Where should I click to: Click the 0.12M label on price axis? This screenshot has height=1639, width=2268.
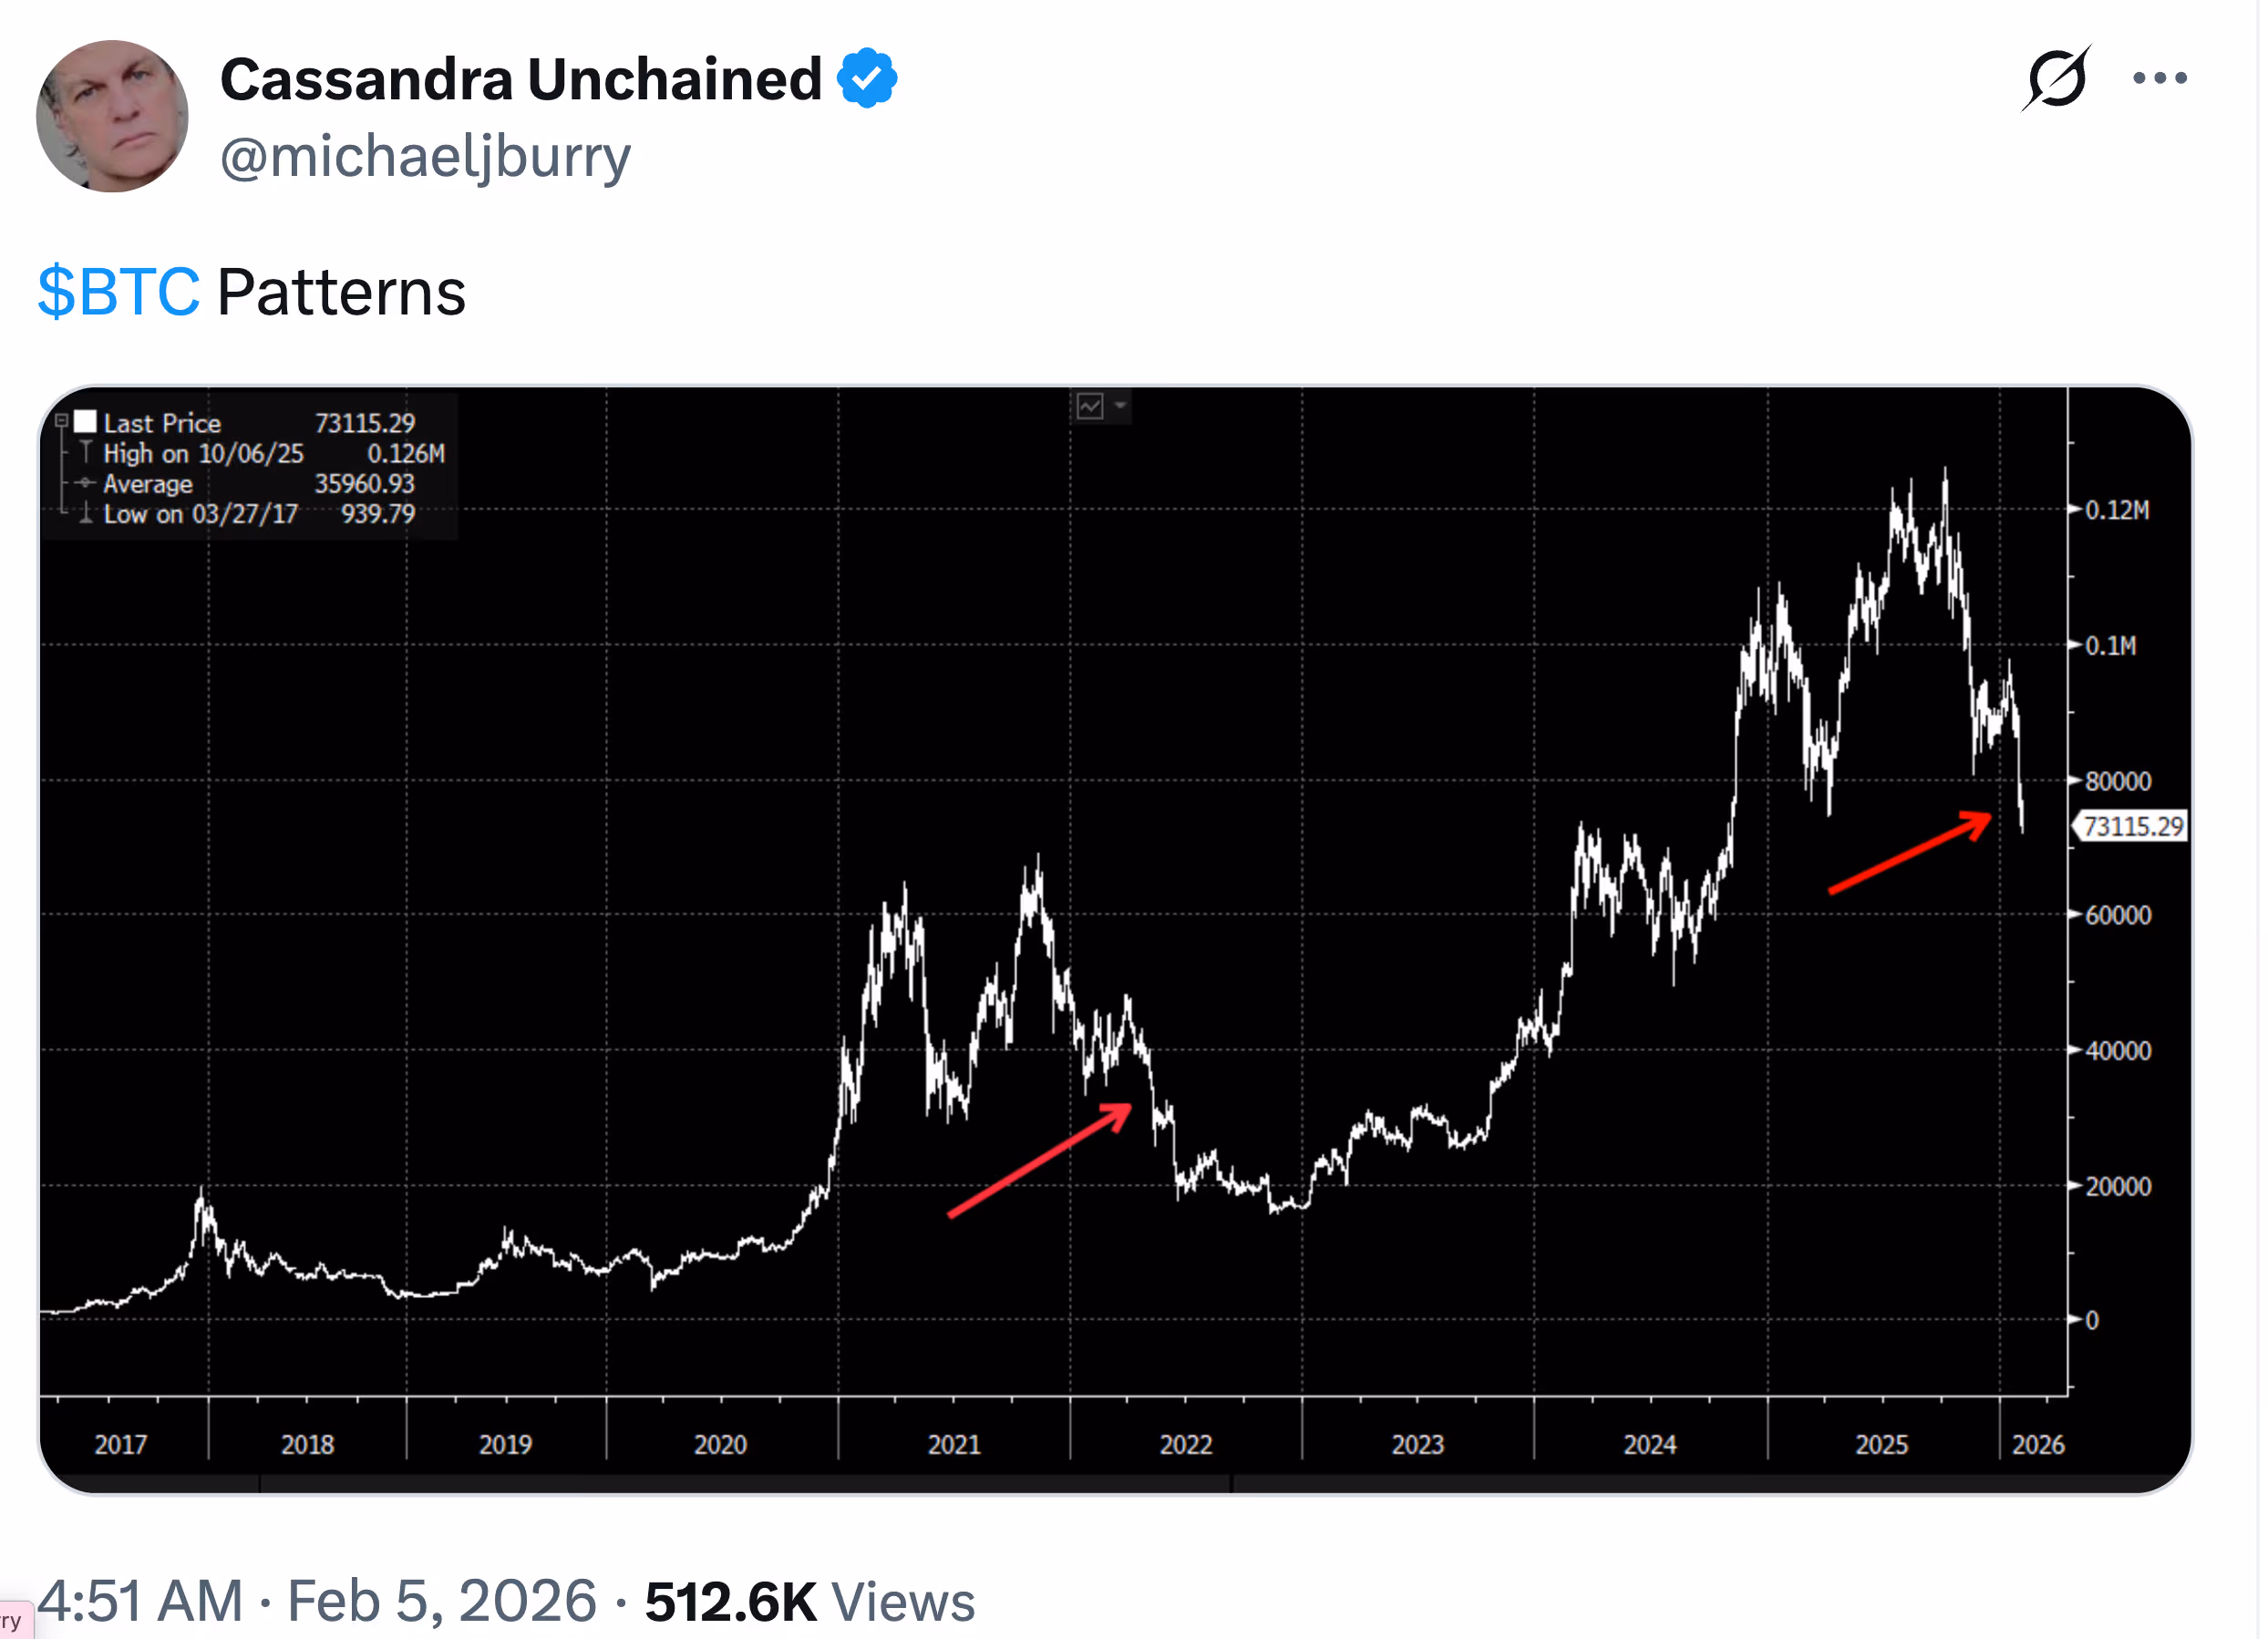[2116, 510]
